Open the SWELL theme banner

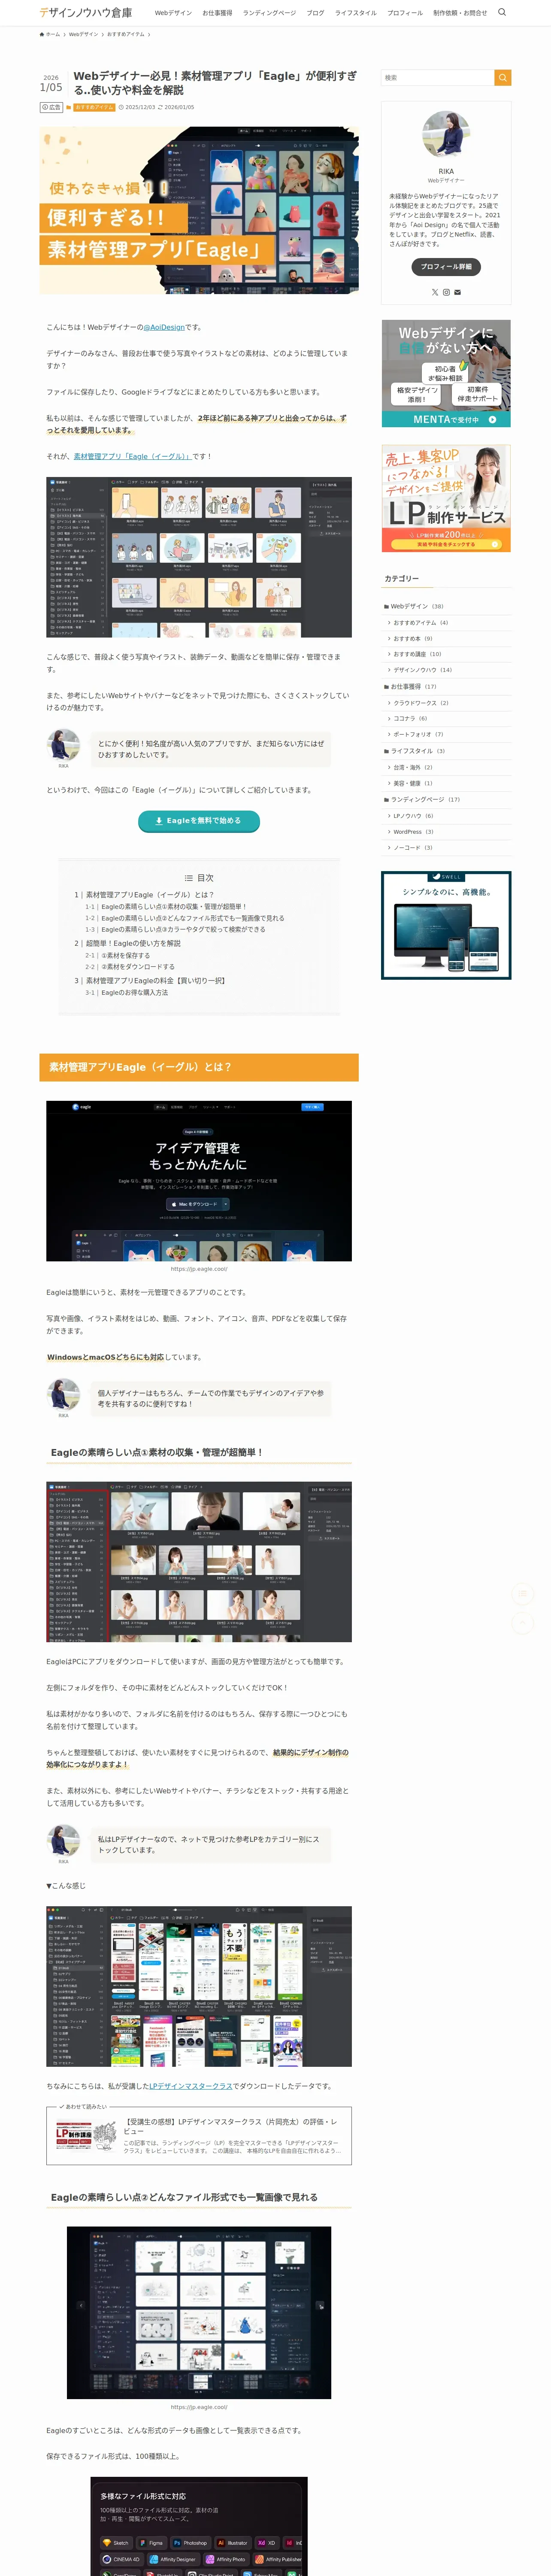pyautogui.click(x=446, y=925)
